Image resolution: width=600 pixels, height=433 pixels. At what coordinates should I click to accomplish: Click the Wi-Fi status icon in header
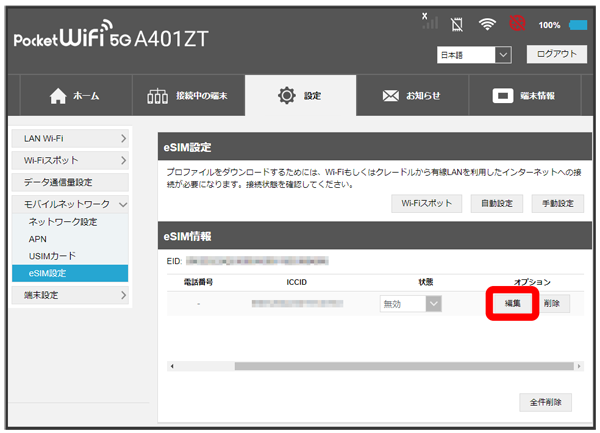pyautogui.click(x=489, y=23)
